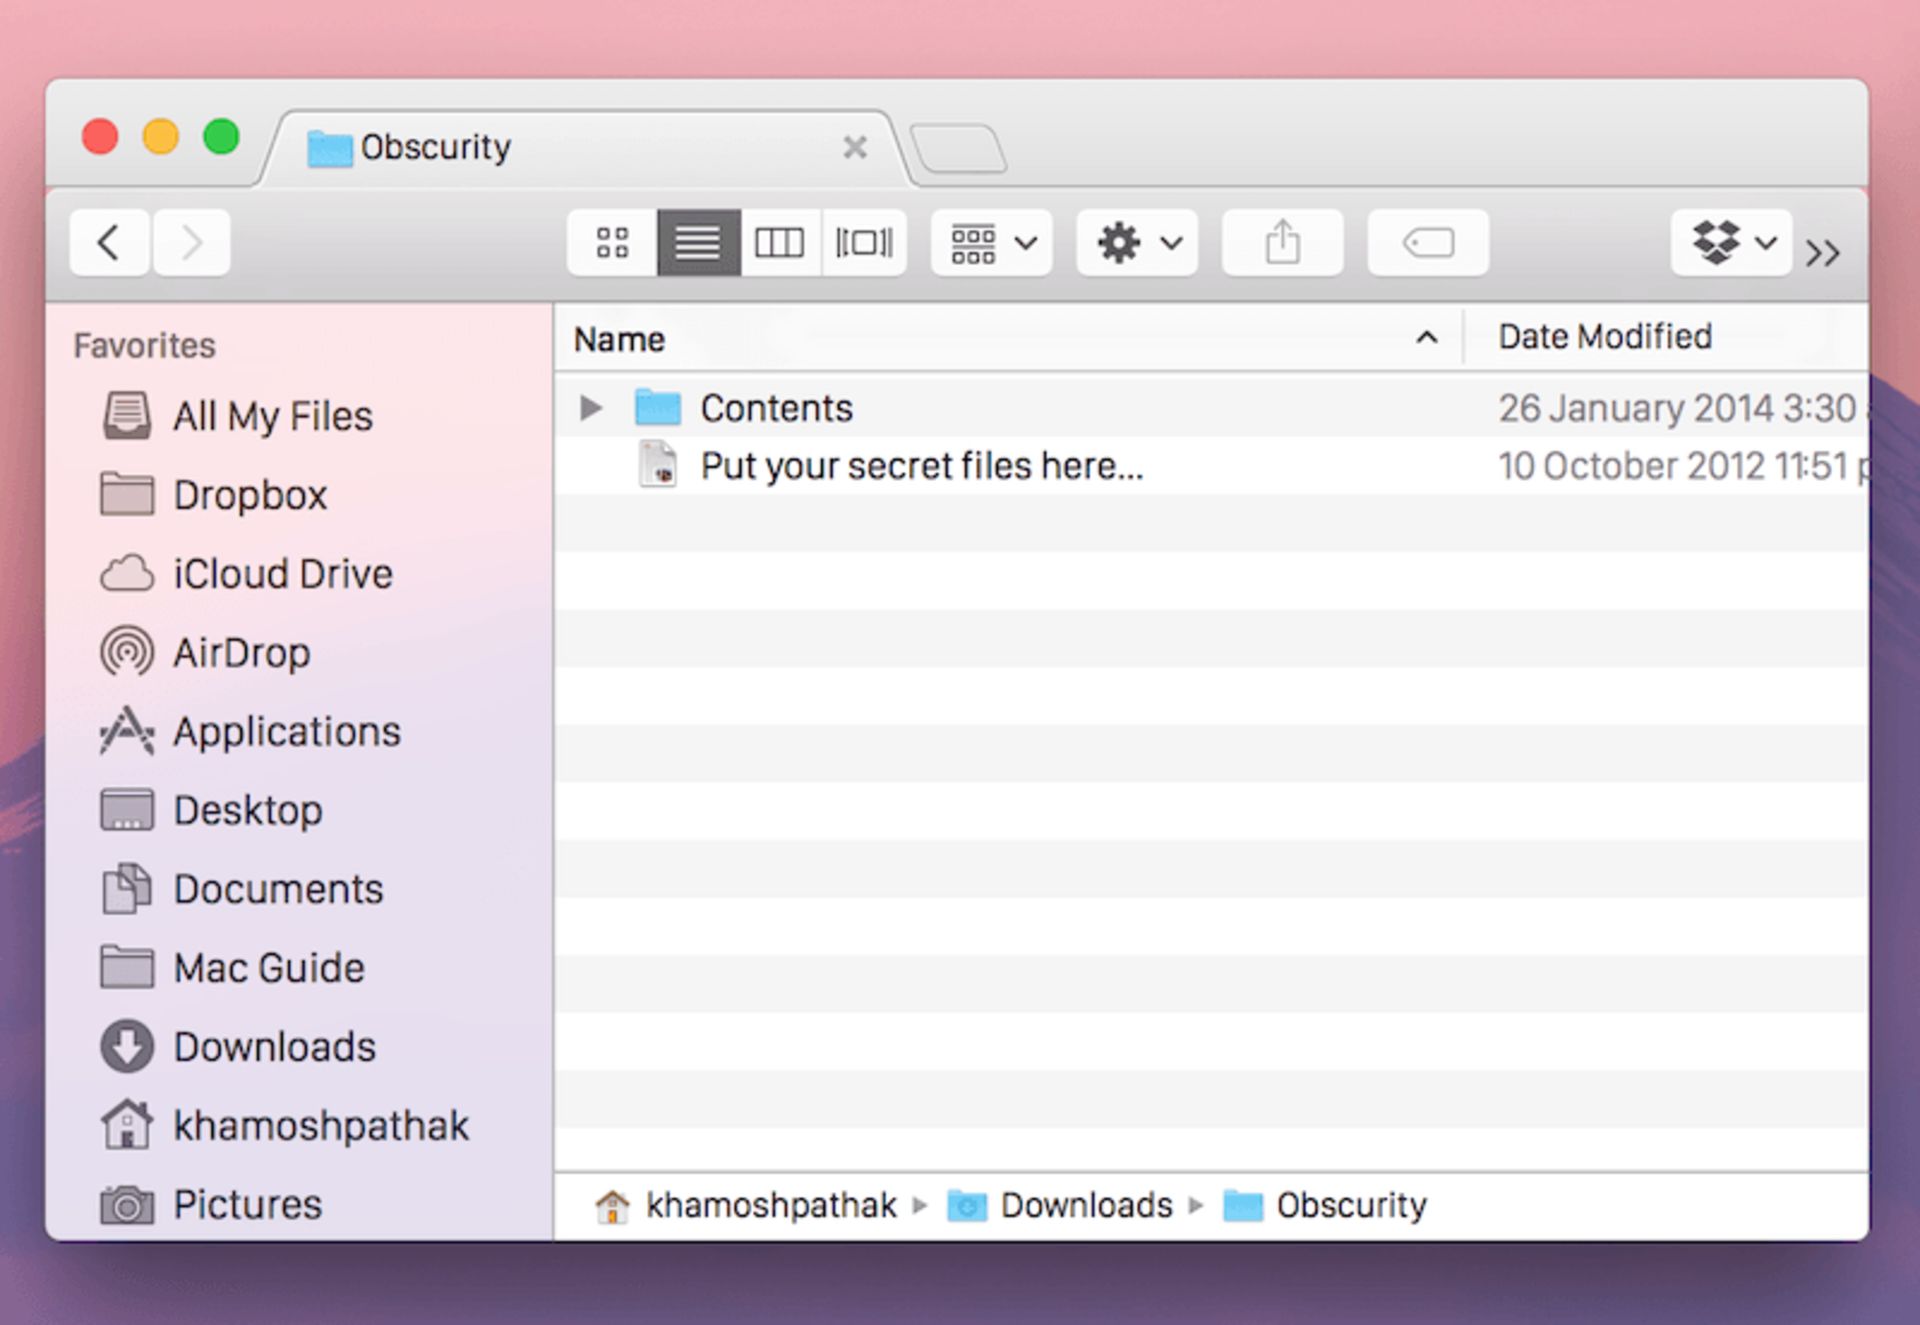Click the Mac Guide folder icon

coord(127,967)
